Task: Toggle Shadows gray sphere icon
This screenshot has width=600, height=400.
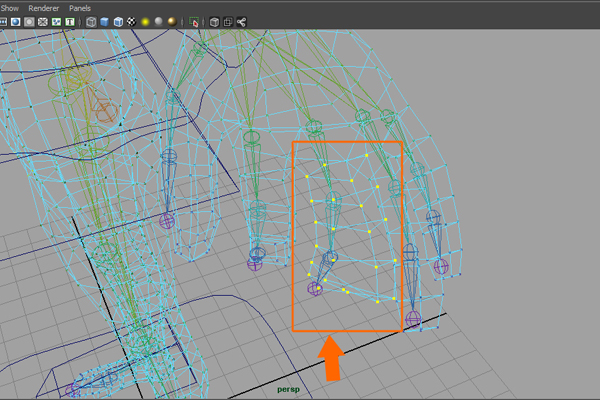Action: [158, 22]
